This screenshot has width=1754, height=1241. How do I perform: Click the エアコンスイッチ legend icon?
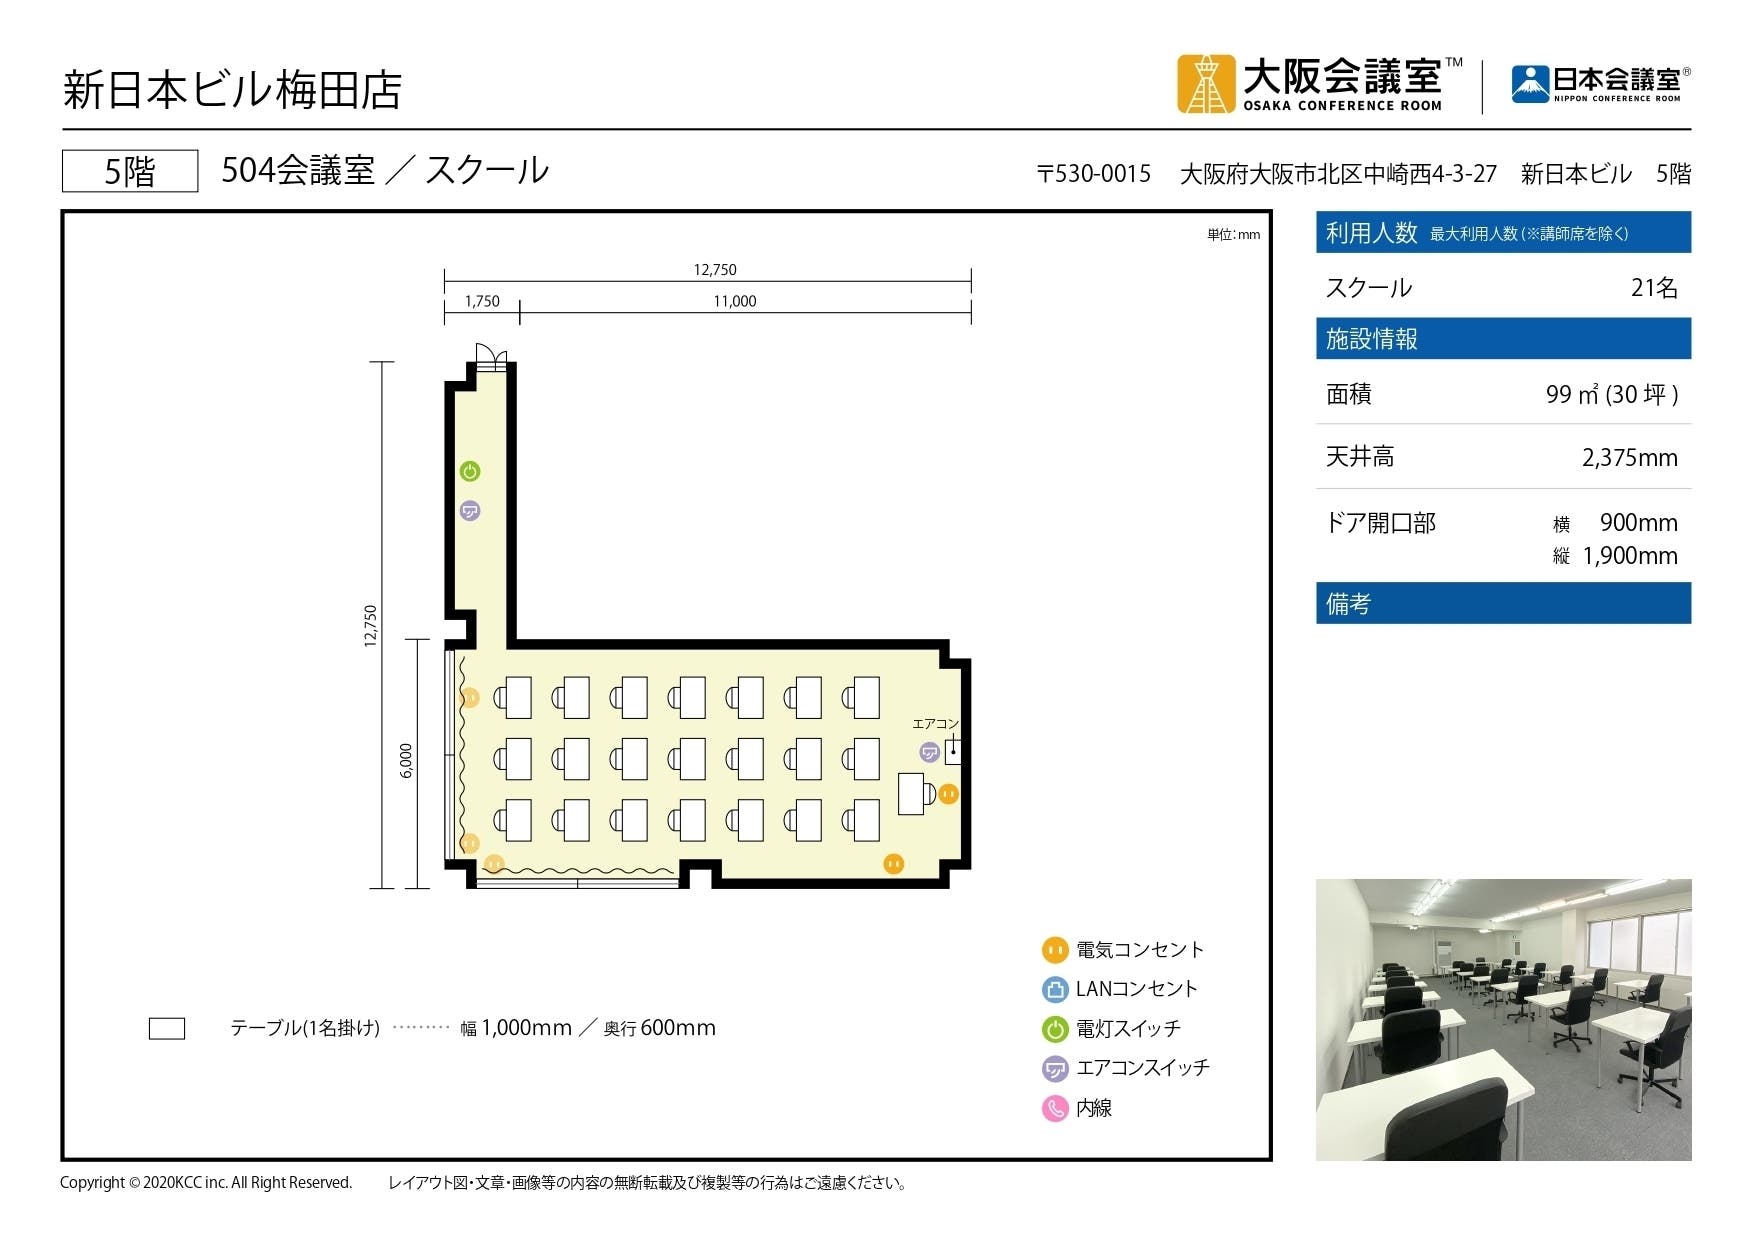click(1054, 1068)
